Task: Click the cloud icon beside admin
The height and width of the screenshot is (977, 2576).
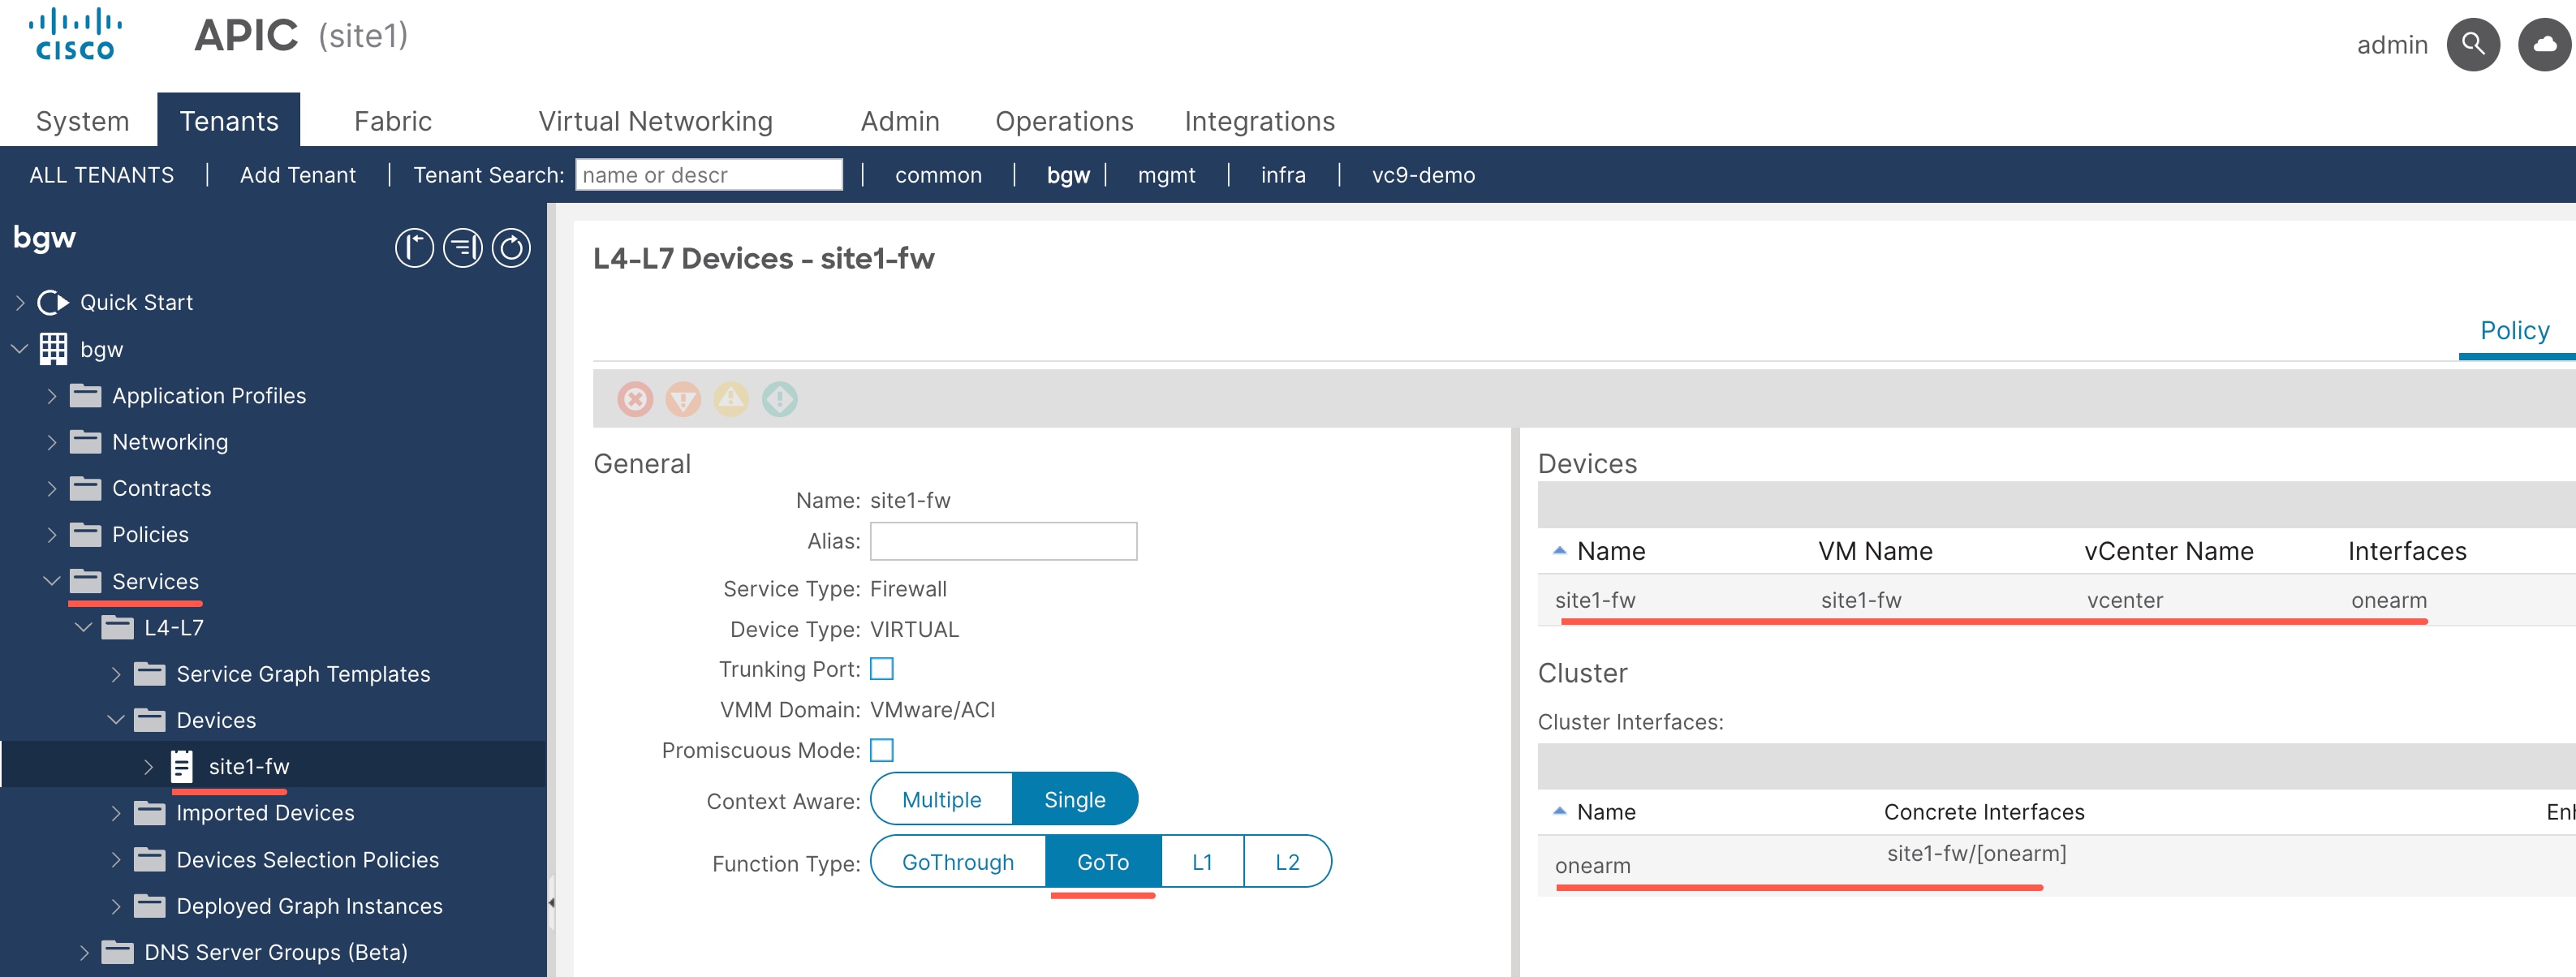Action: point(2544,45)
